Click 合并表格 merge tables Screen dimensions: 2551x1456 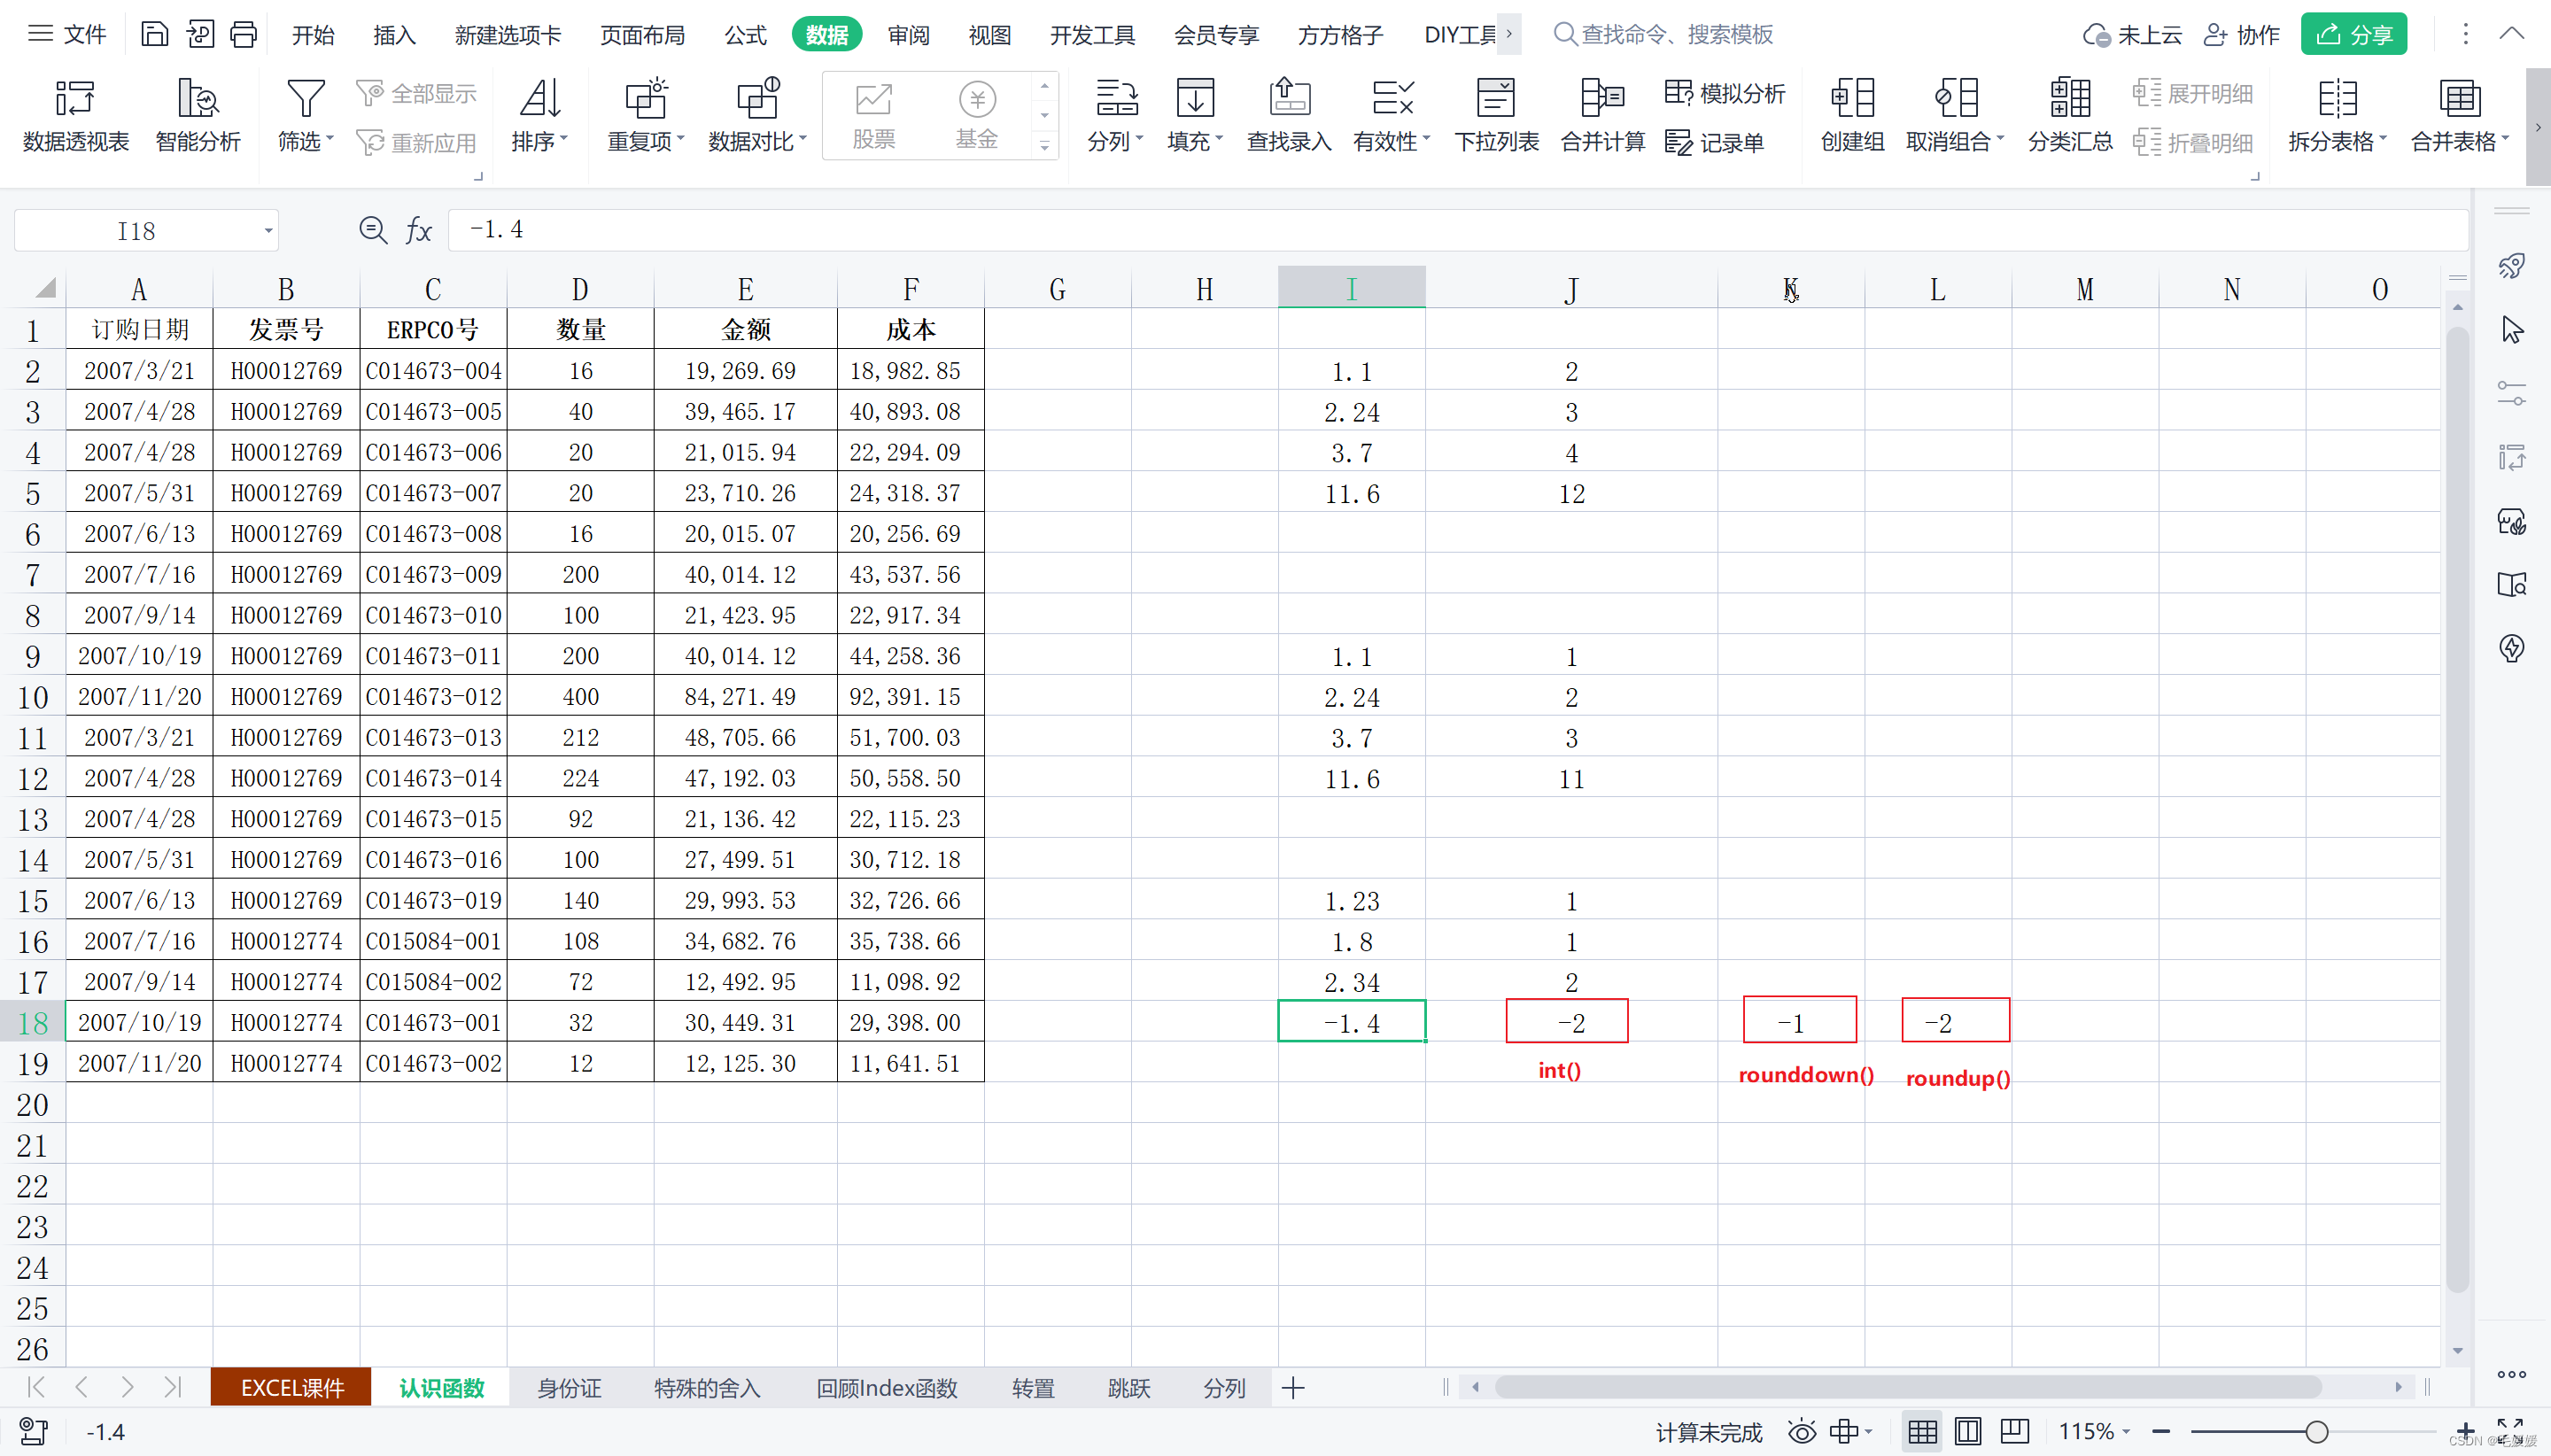[2460, 116]
